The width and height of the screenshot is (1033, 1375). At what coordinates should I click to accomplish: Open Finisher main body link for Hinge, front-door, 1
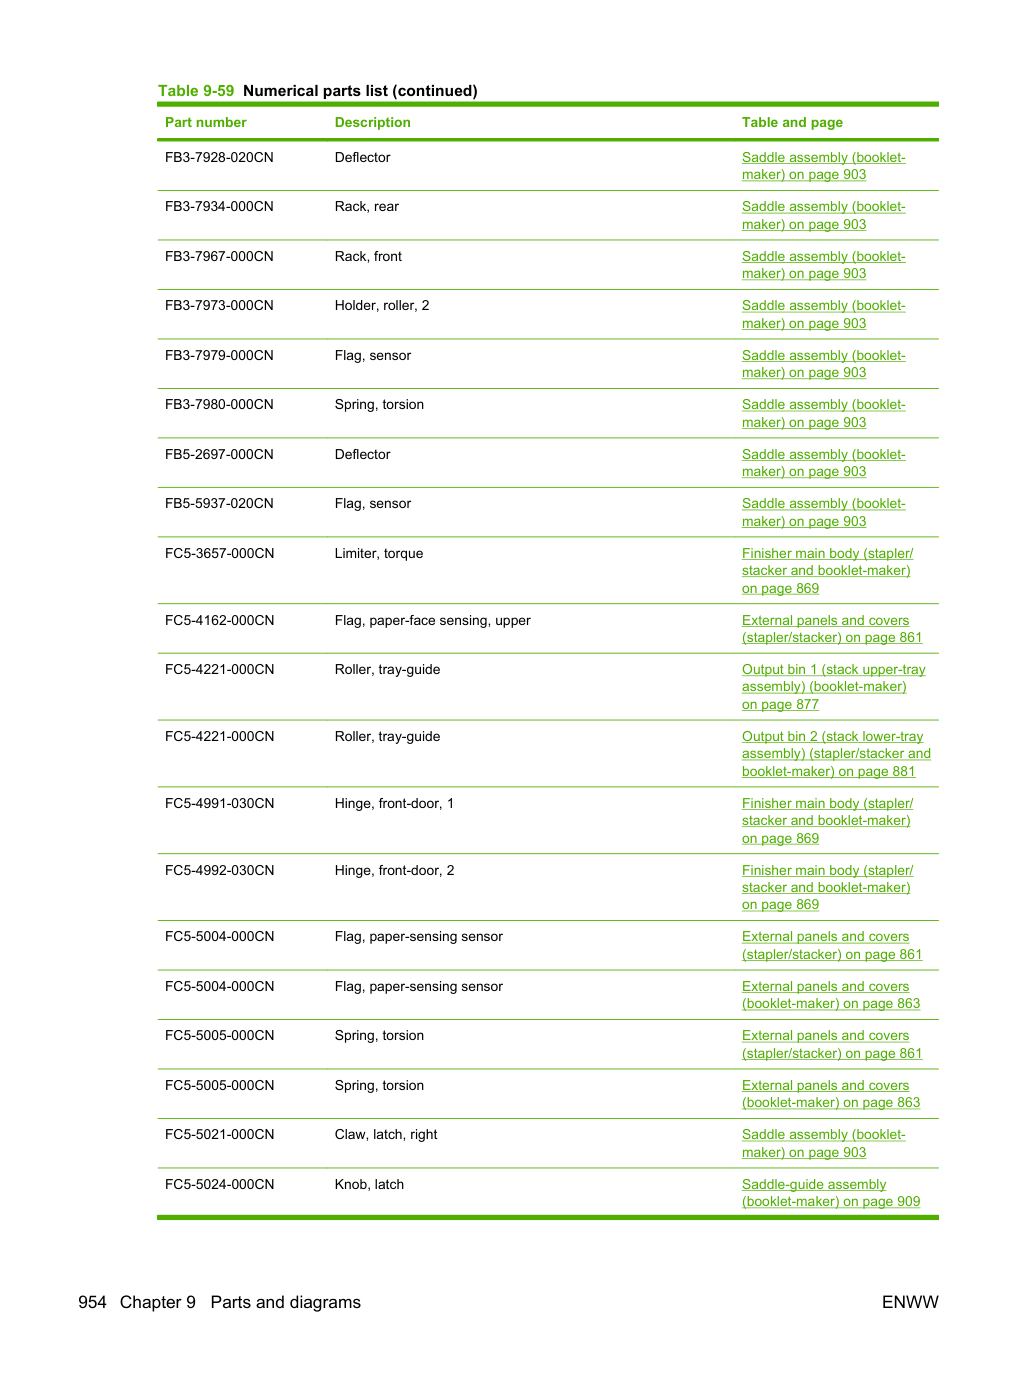click(827, 821)
